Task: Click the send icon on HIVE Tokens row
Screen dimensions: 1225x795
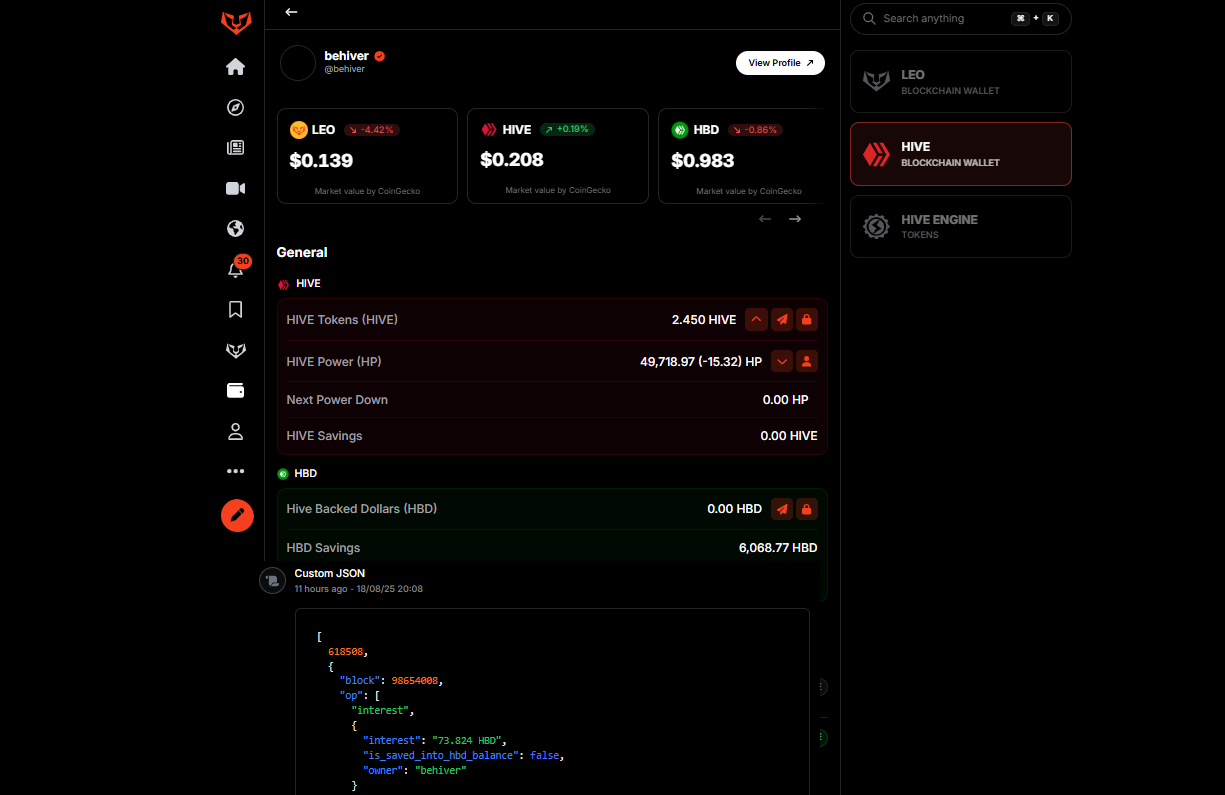Action: [x=782, y=320]
